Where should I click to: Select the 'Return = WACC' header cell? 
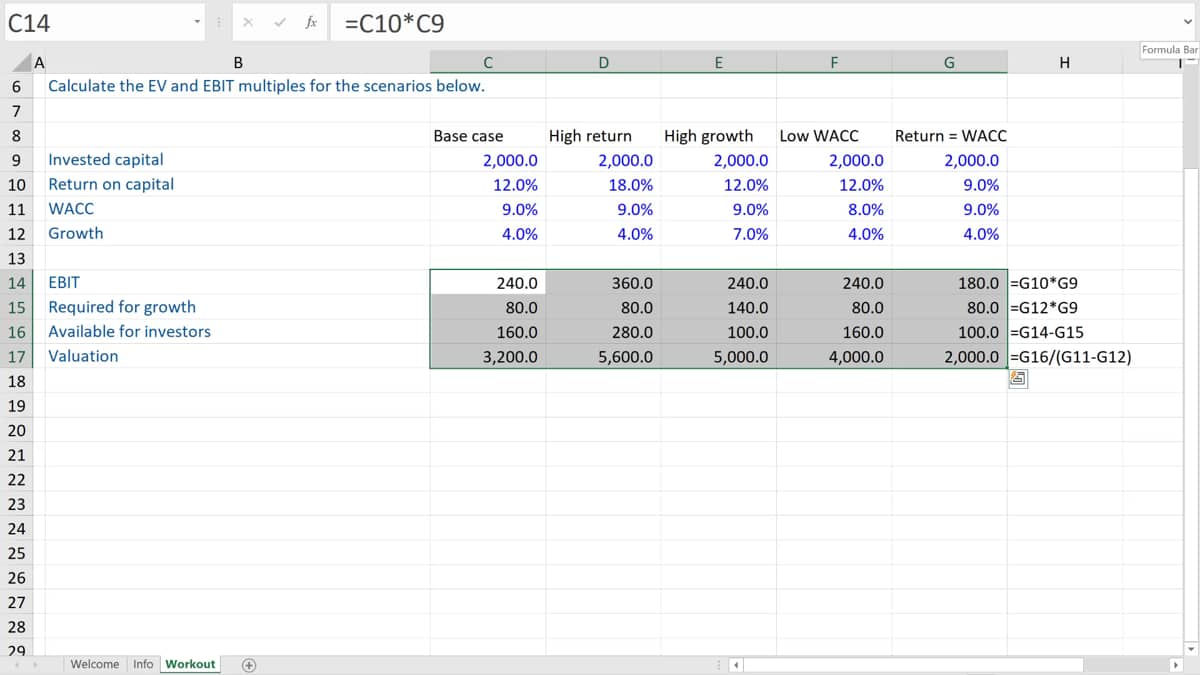(x=950, y=136)
